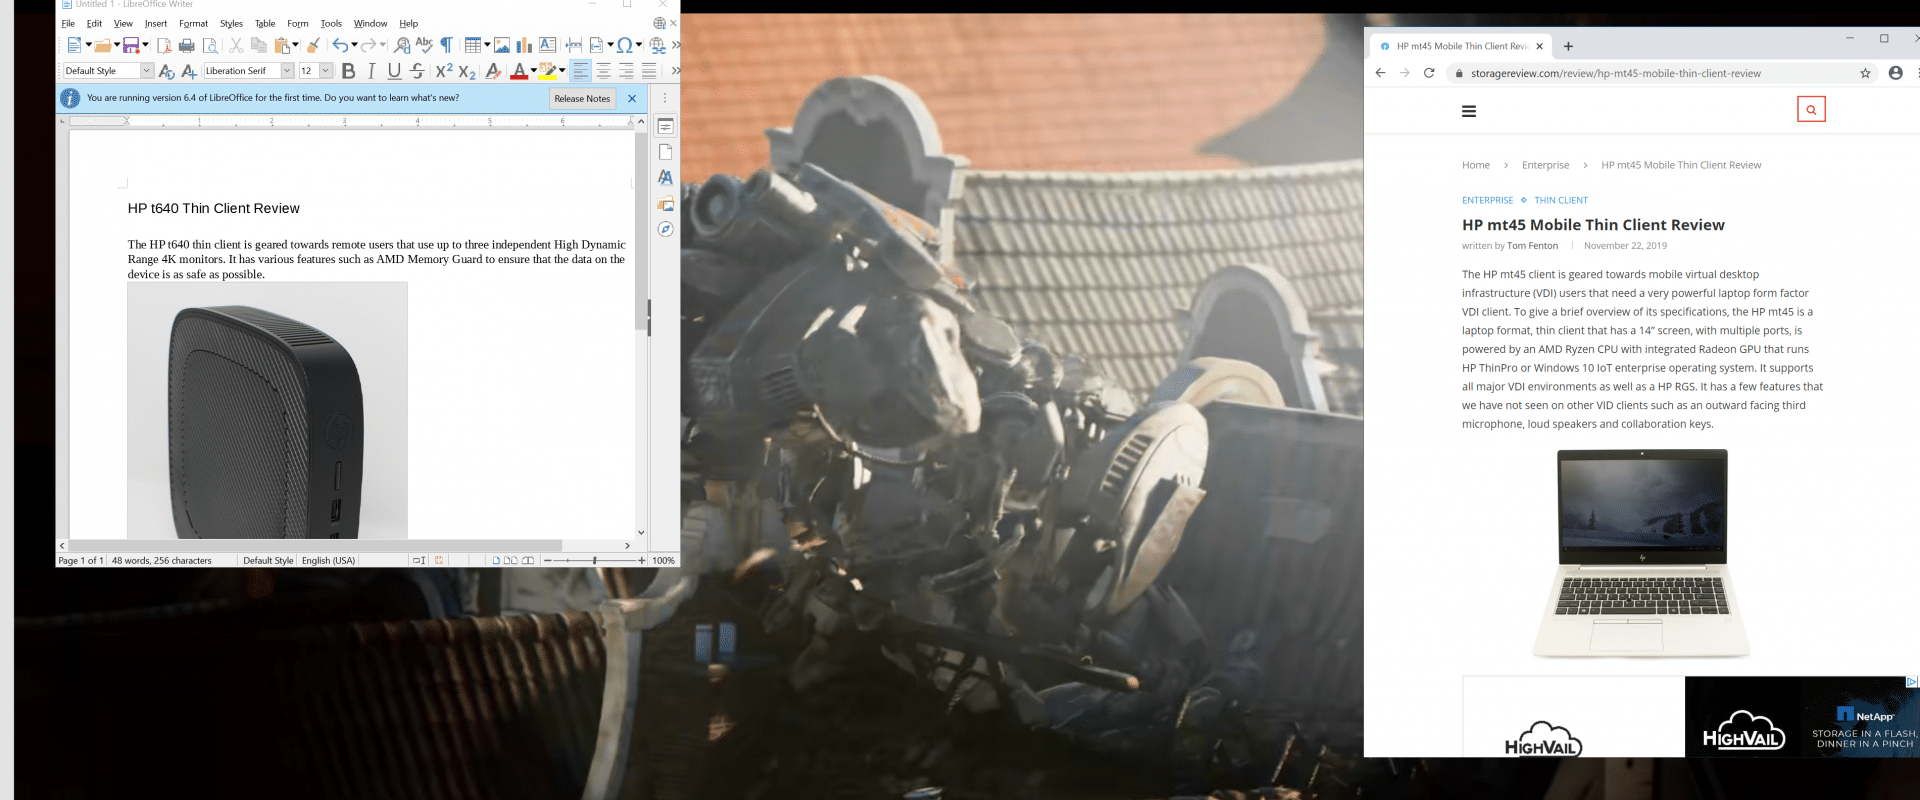Screen dimensions: 1920x800
Task: Open the Insert Table dropdown arrow
Action: tap(487, 45)
